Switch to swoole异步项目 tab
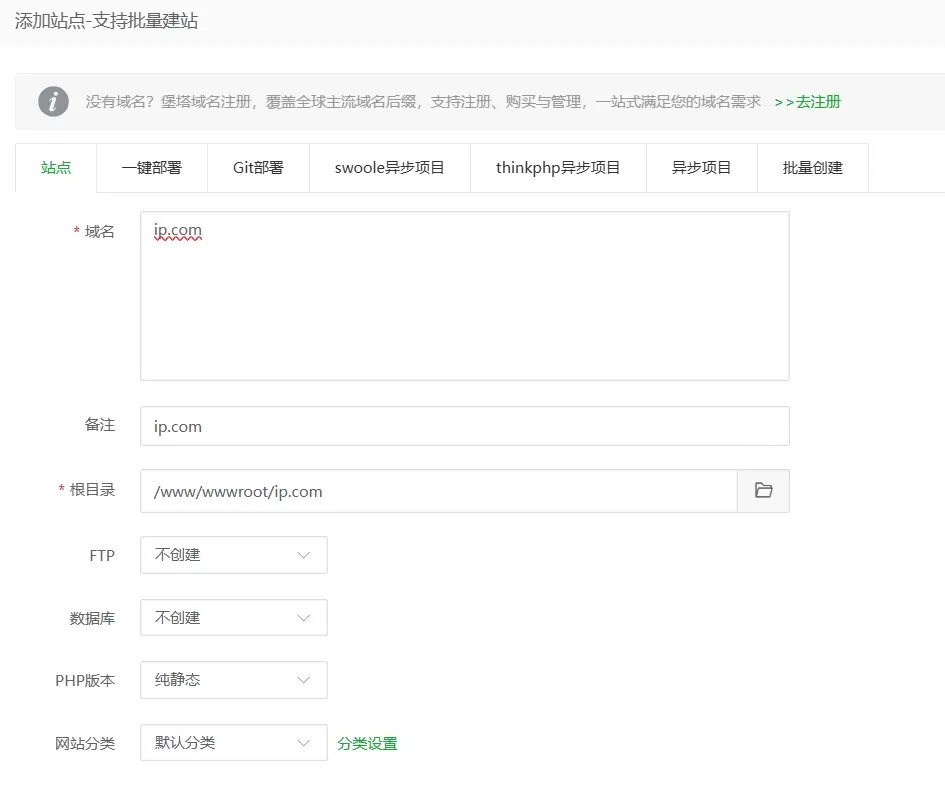 click(x=389, y=168)
